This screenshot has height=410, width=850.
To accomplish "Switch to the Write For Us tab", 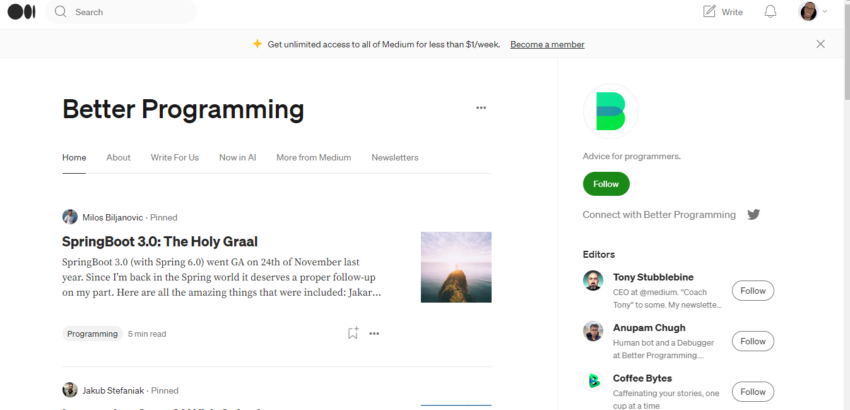I will point(175,158).
